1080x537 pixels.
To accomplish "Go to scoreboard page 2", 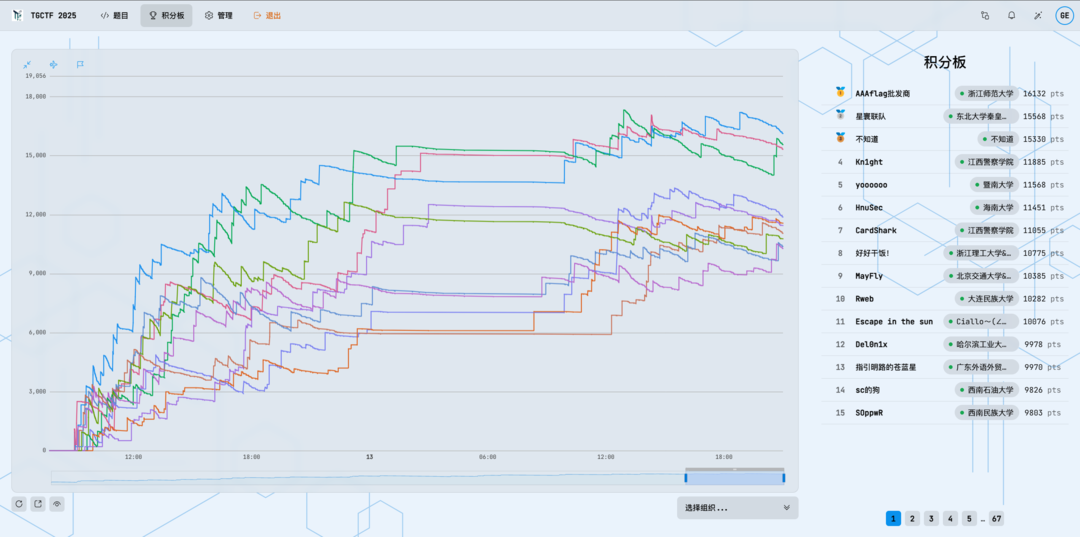I will tap(912, 518).
